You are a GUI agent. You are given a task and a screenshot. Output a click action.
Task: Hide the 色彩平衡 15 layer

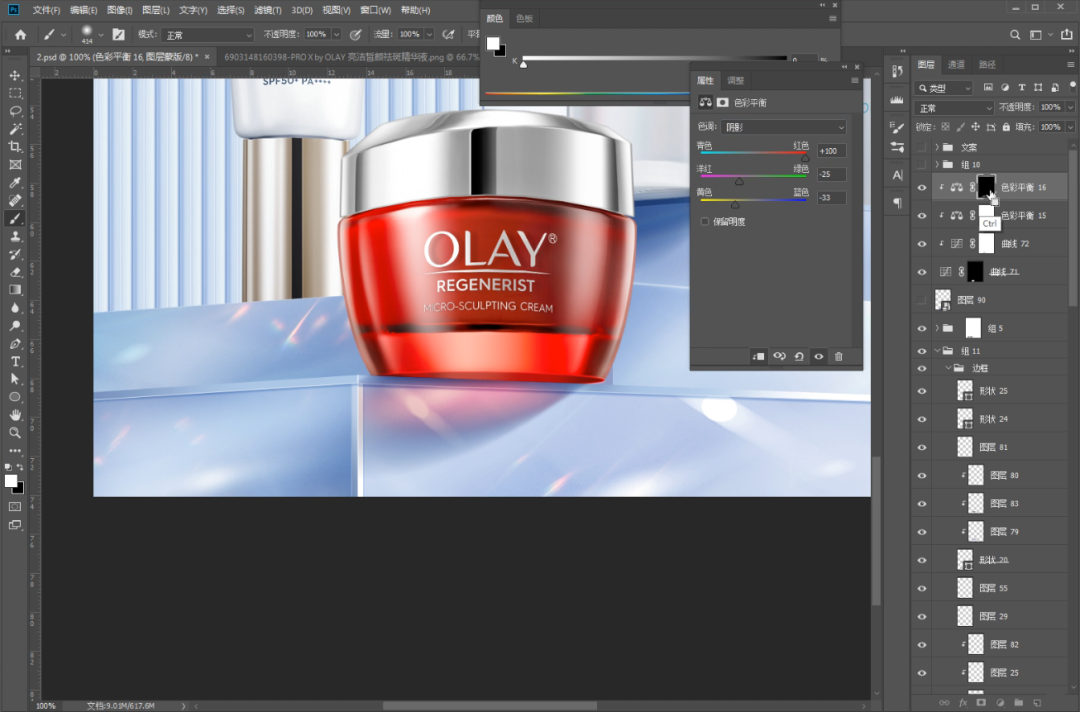[922, 216]
